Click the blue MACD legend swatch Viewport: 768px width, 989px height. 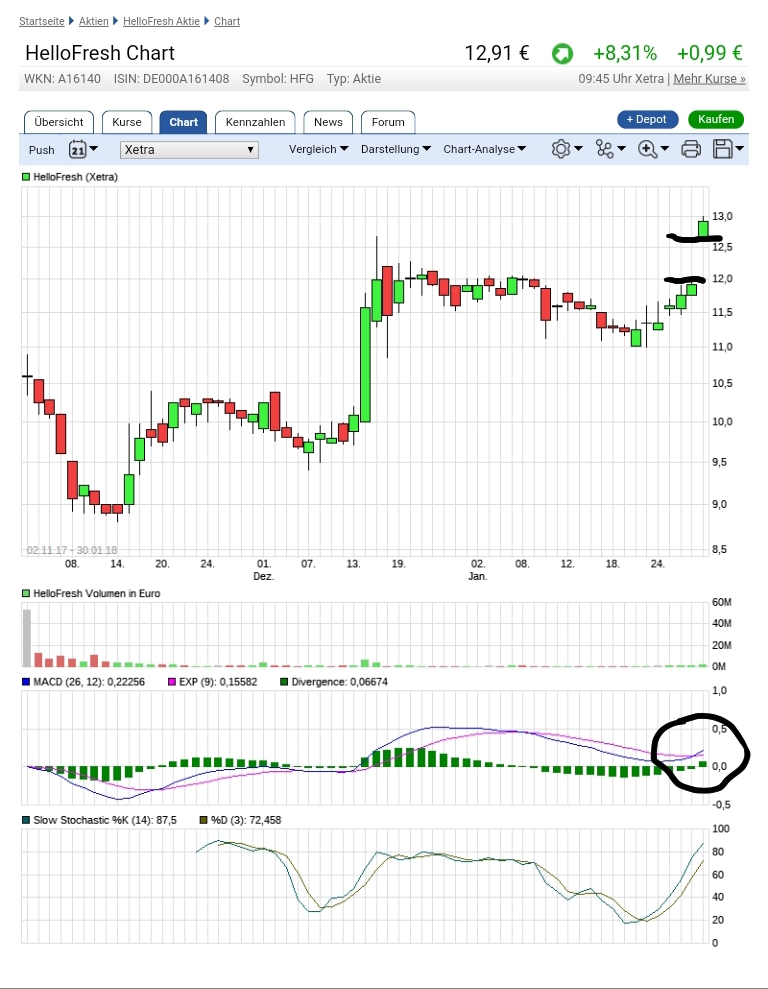click(26, 682)
